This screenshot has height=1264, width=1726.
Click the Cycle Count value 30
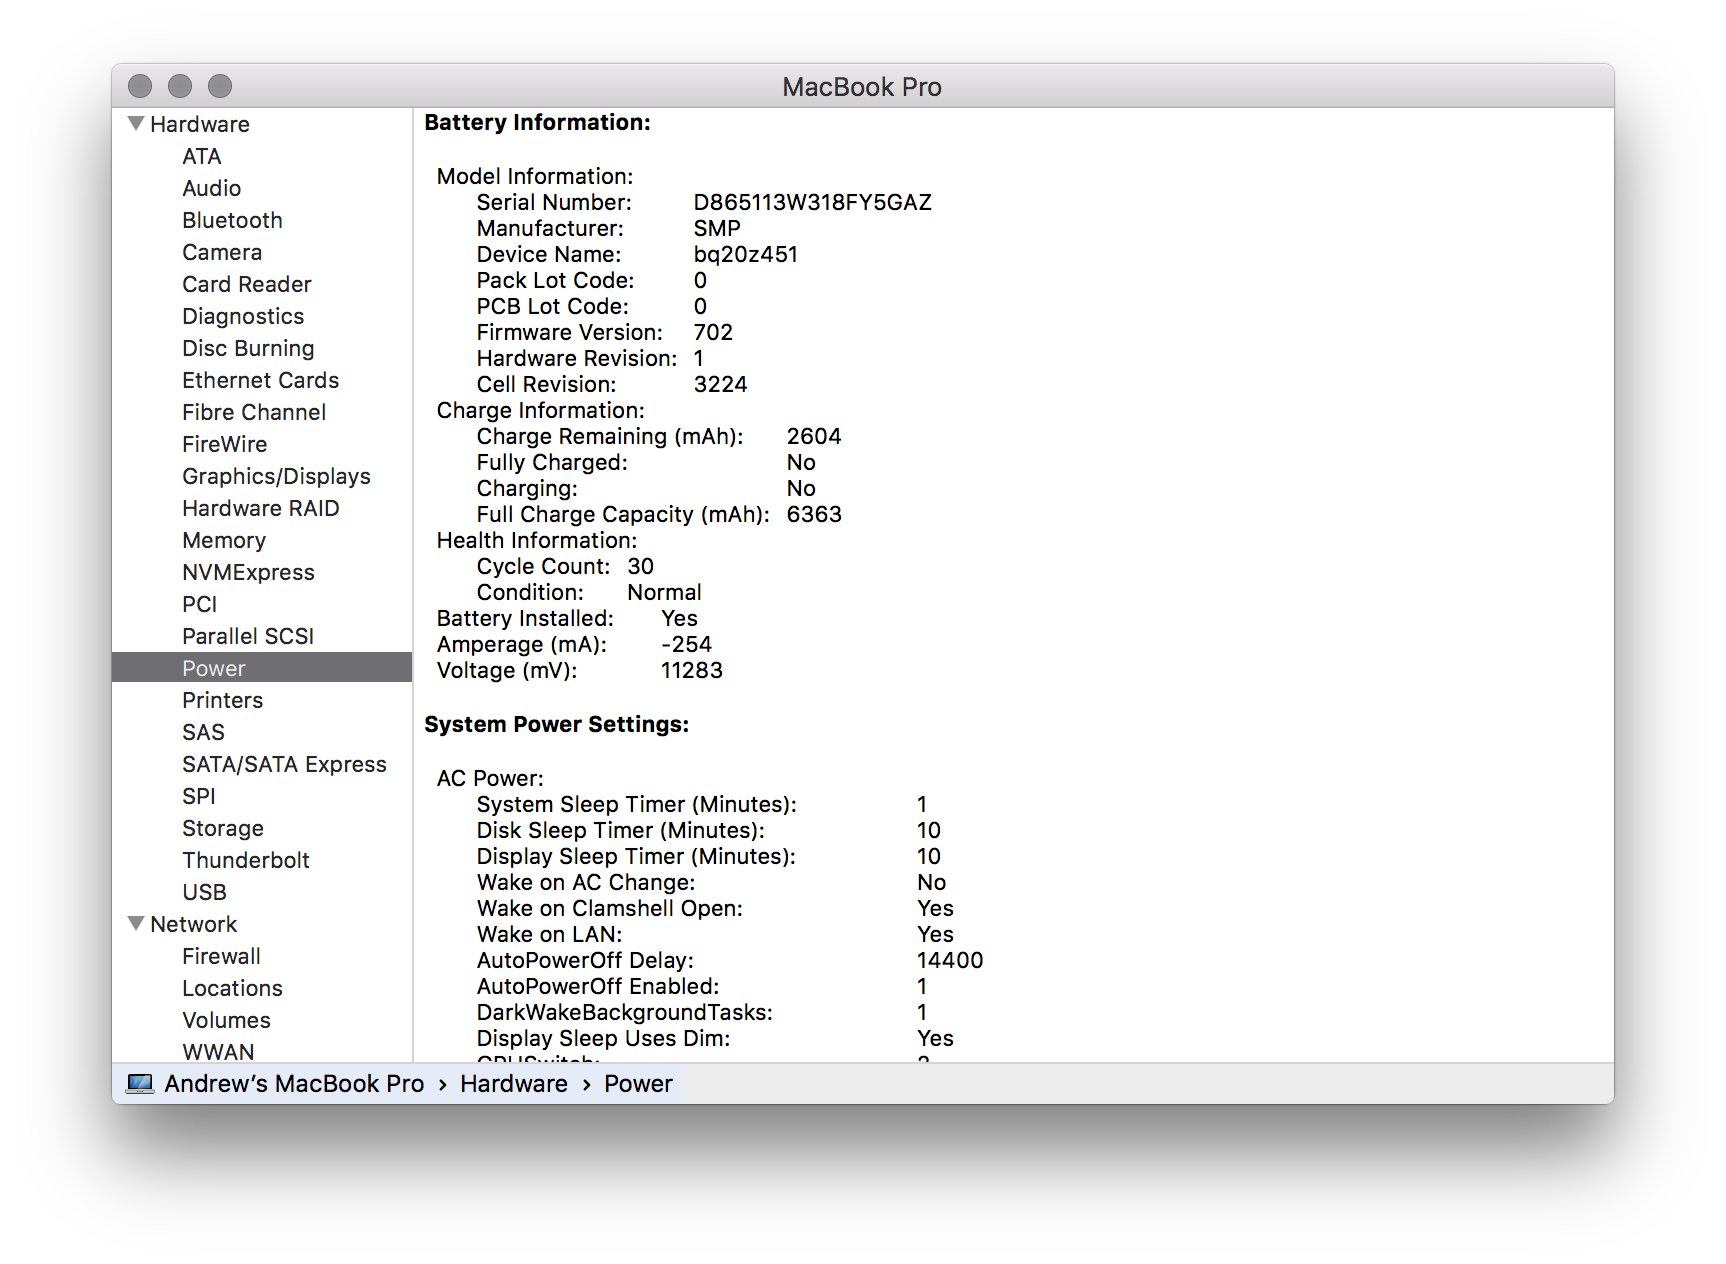[x=641, y=566]
